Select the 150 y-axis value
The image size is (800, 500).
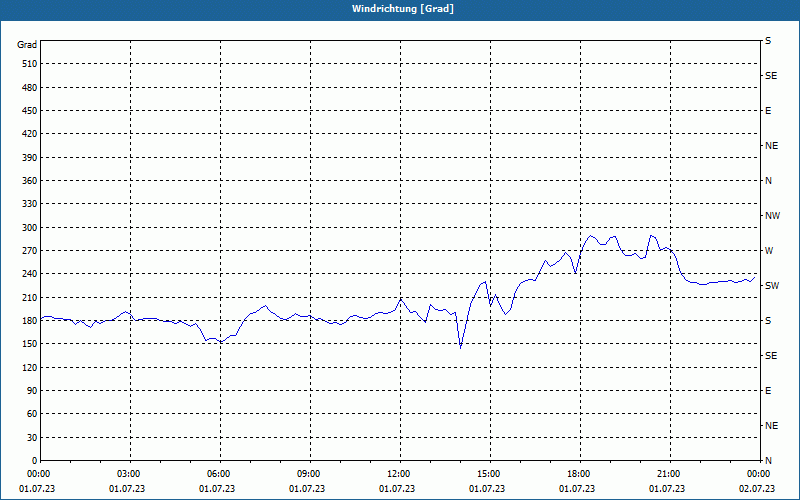point(30,344)
